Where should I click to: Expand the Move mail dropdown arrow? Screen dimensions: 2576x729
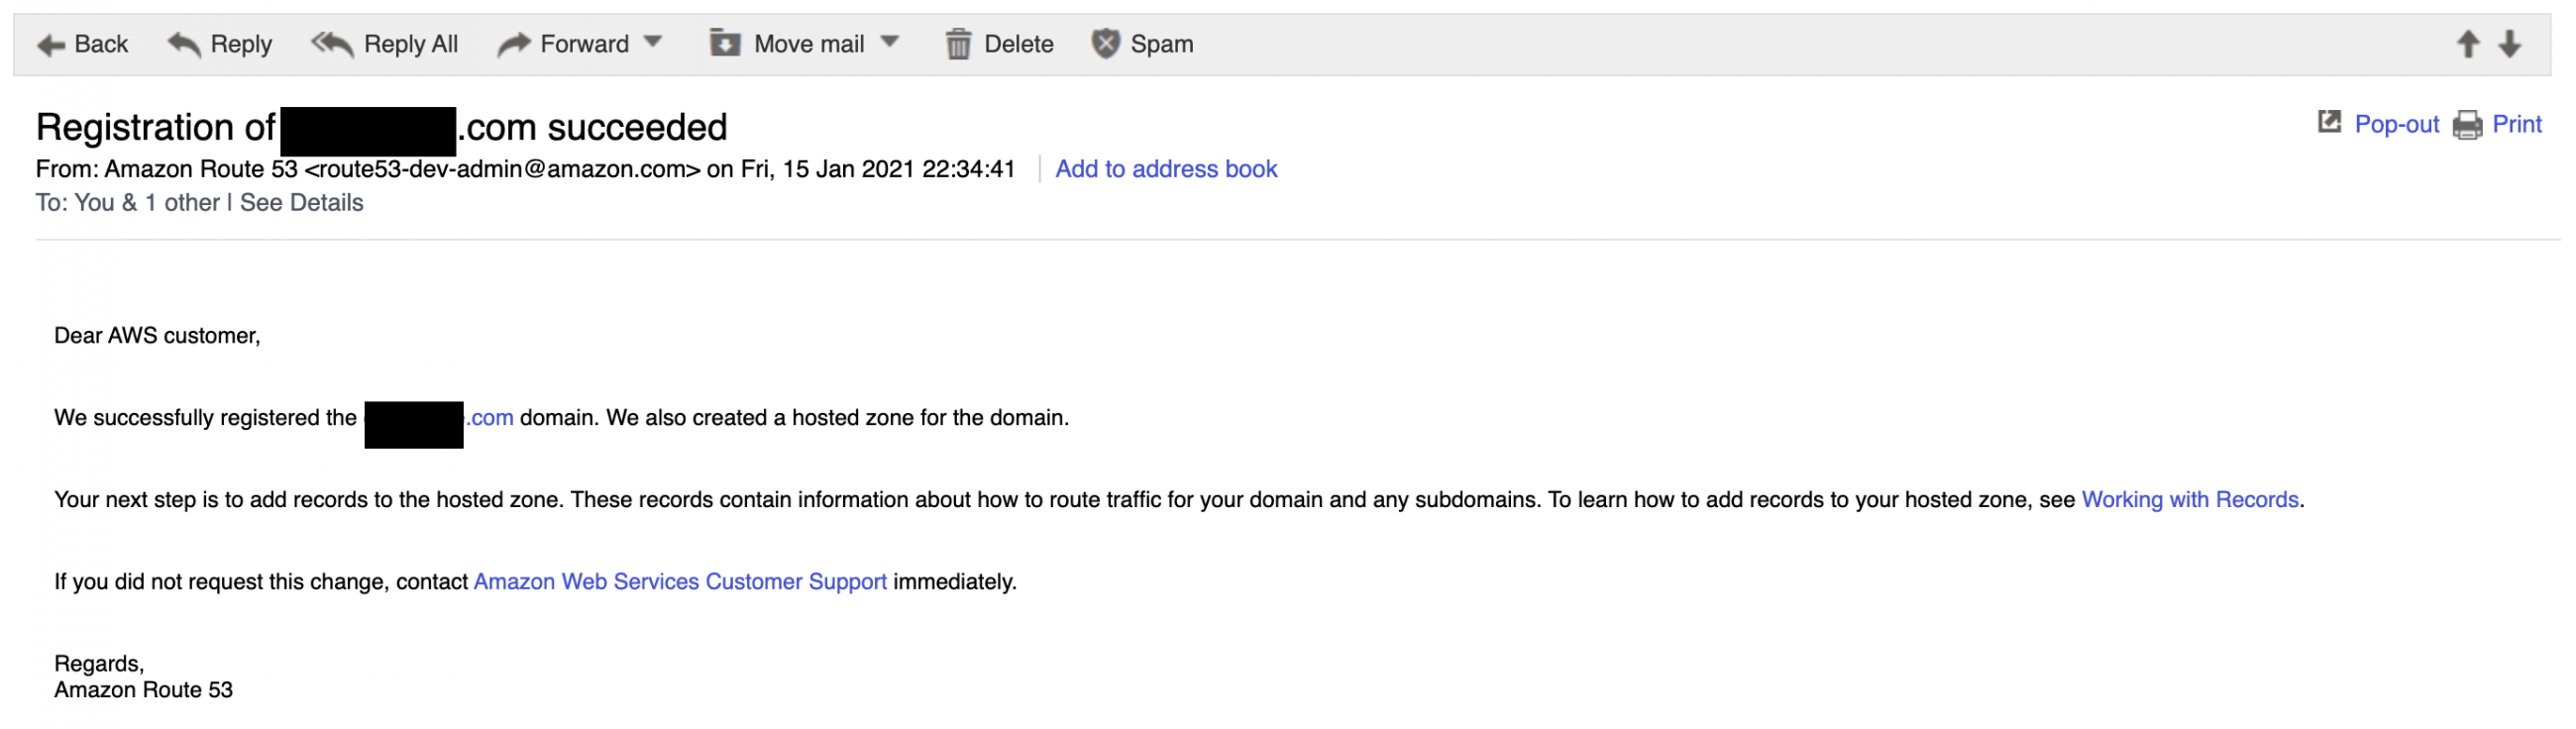click(890, 42)
